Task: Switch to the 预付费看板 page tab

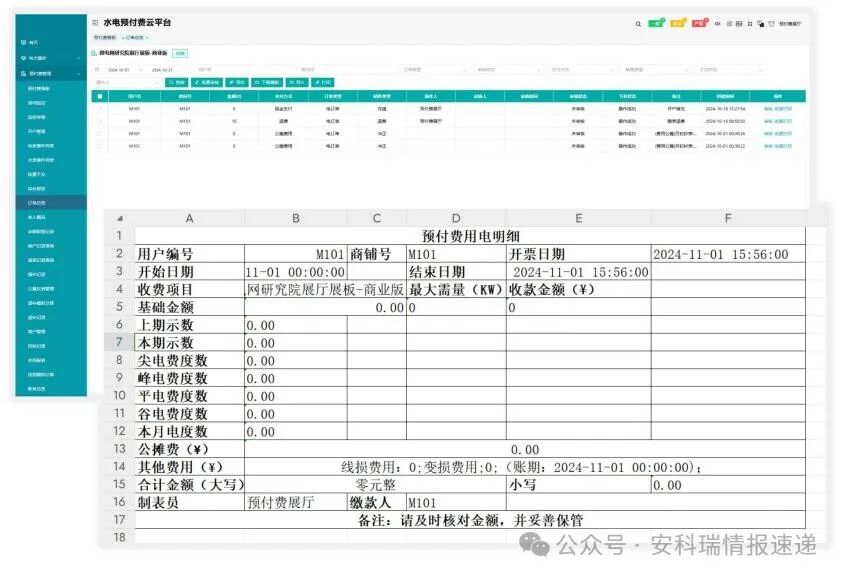Action: pos(104,38)
